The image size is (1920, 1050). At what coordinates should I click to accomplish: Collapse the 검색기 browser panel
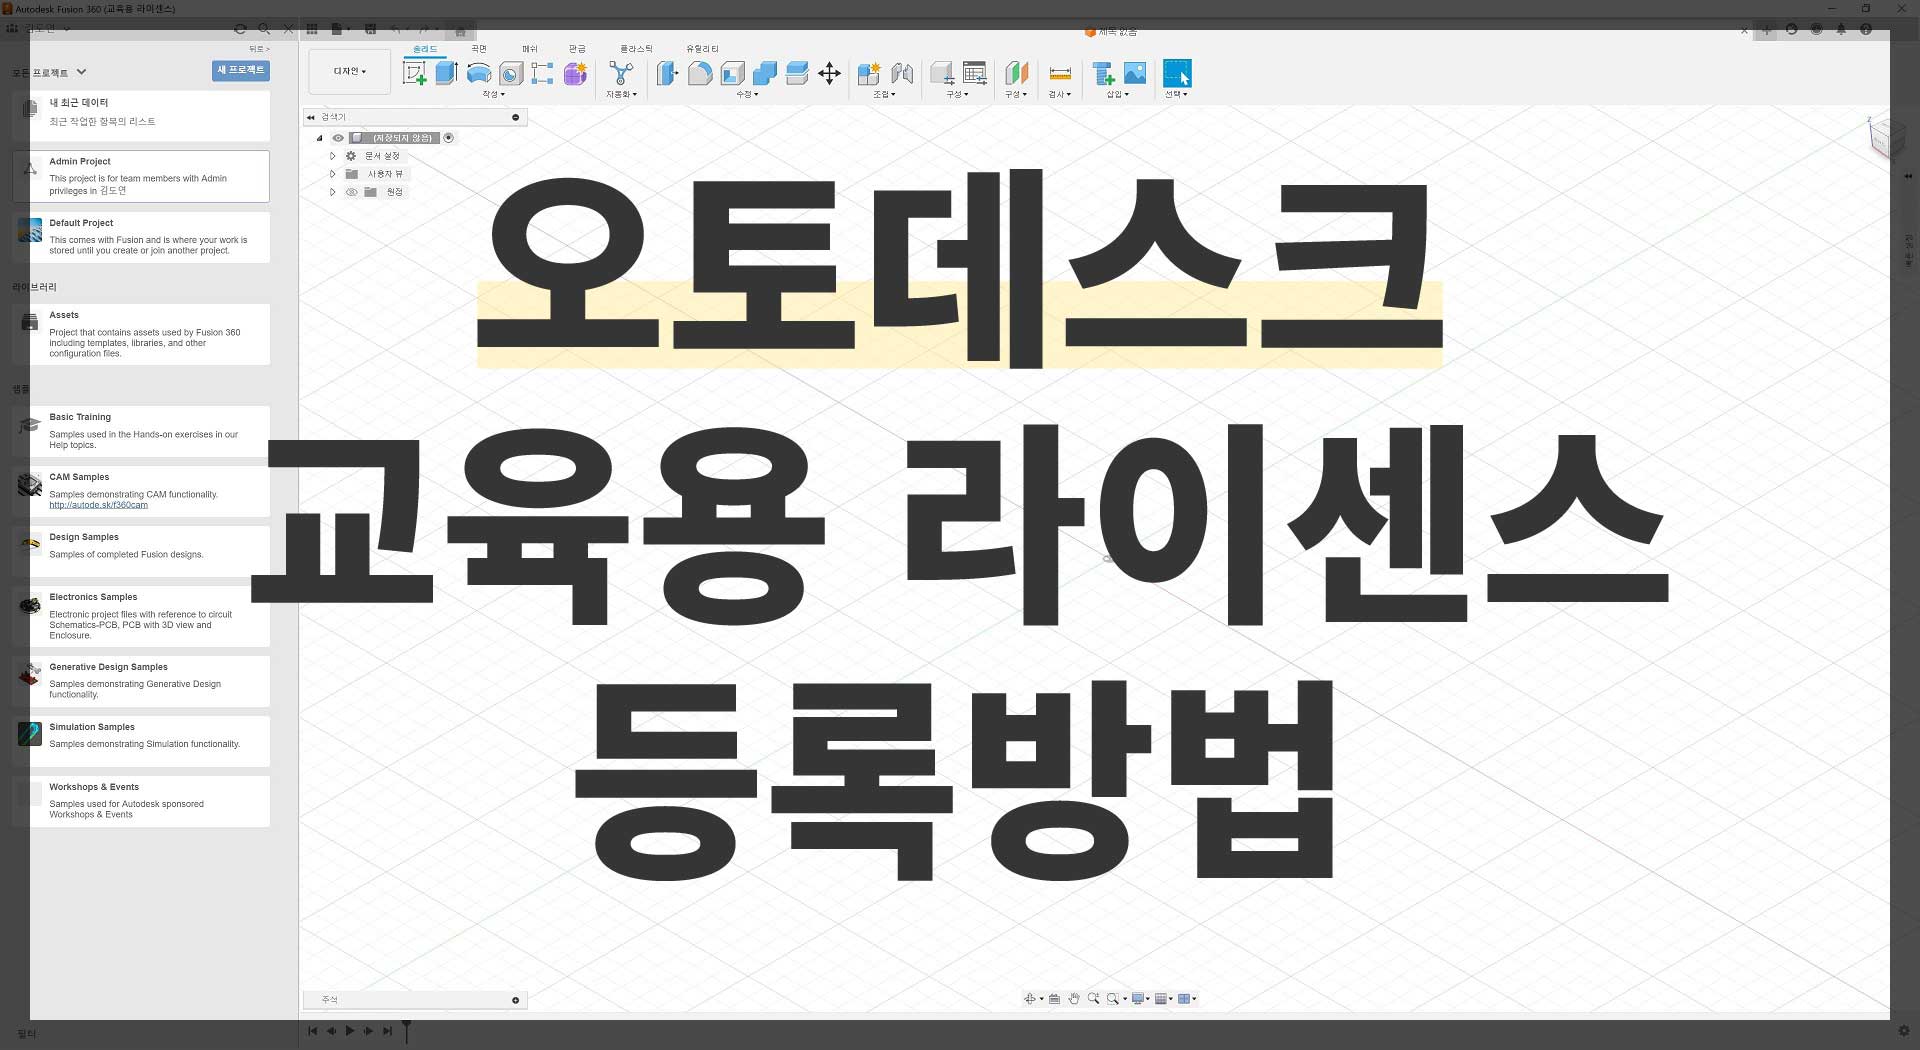[x=311, y=117]
